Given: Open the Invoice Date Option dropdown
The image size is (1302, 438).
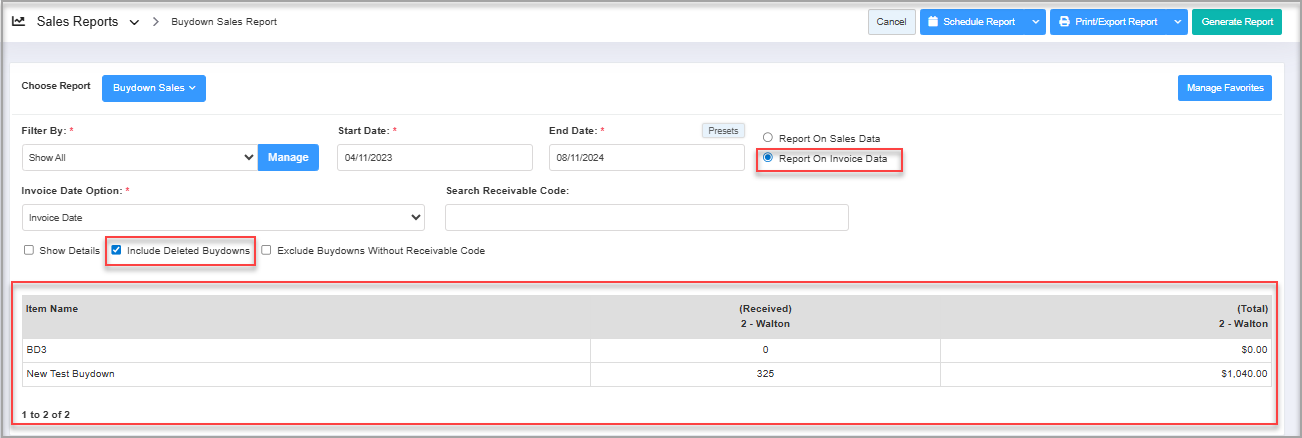Looking at the screenshot, I should [223, 217].
